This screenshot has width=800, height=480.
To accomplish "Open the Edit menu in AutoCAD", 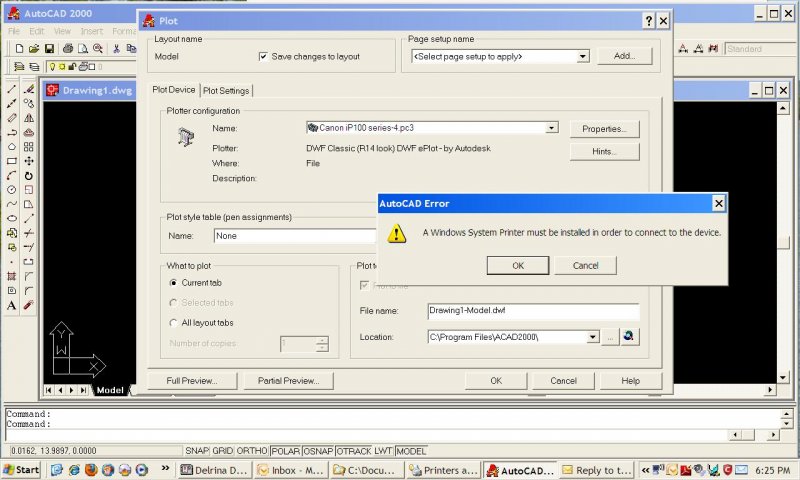I will click(36, 31).
